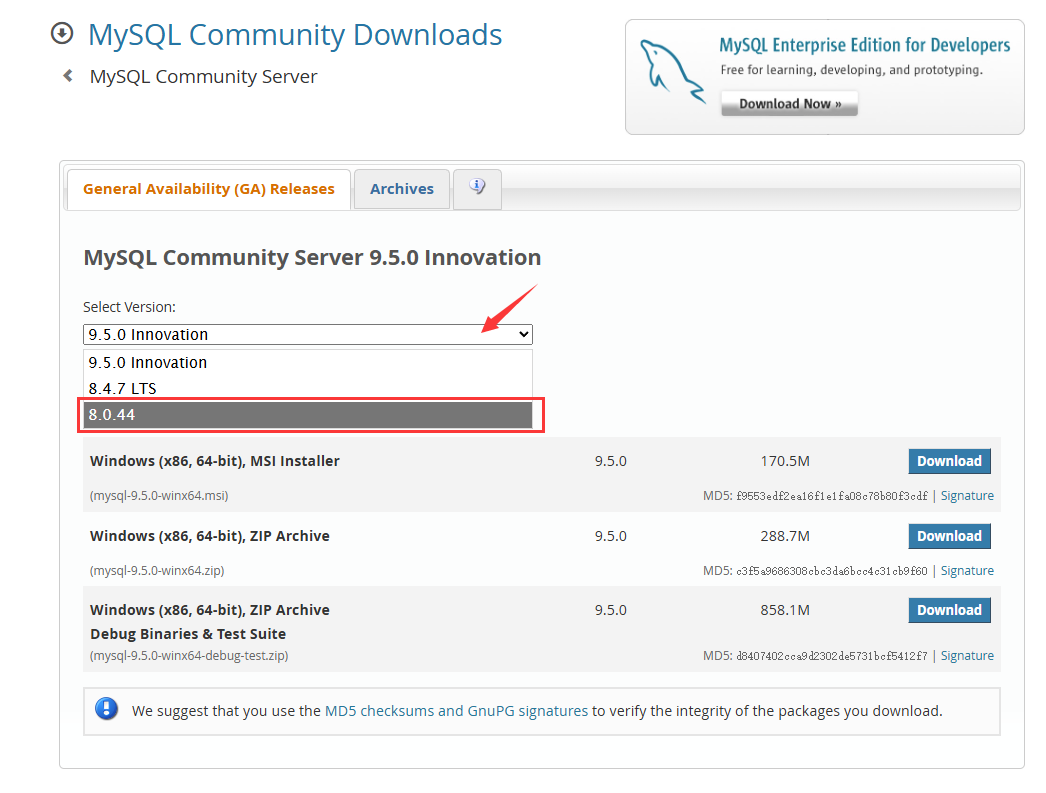Click the 858.1M size value
This screenshot has height=793, width=1046.
(x=785, y=610)
